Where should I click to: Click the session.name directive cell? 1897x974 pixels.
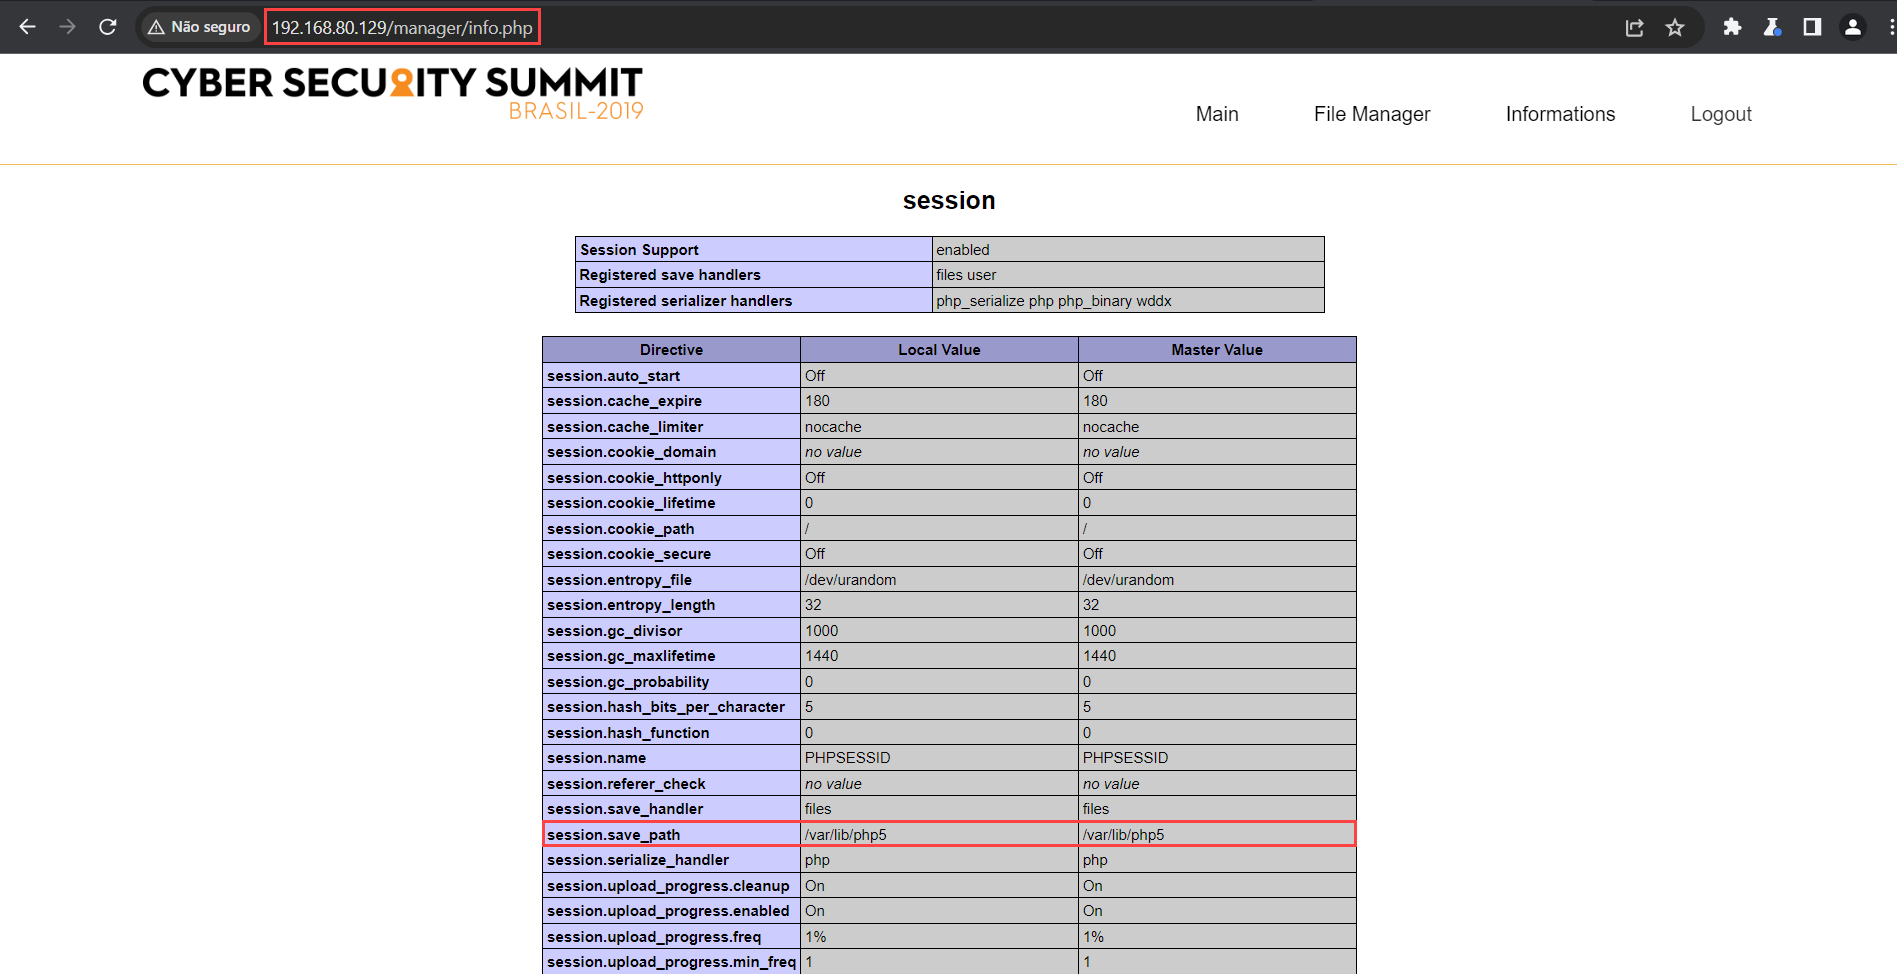[x=671, y=758]
